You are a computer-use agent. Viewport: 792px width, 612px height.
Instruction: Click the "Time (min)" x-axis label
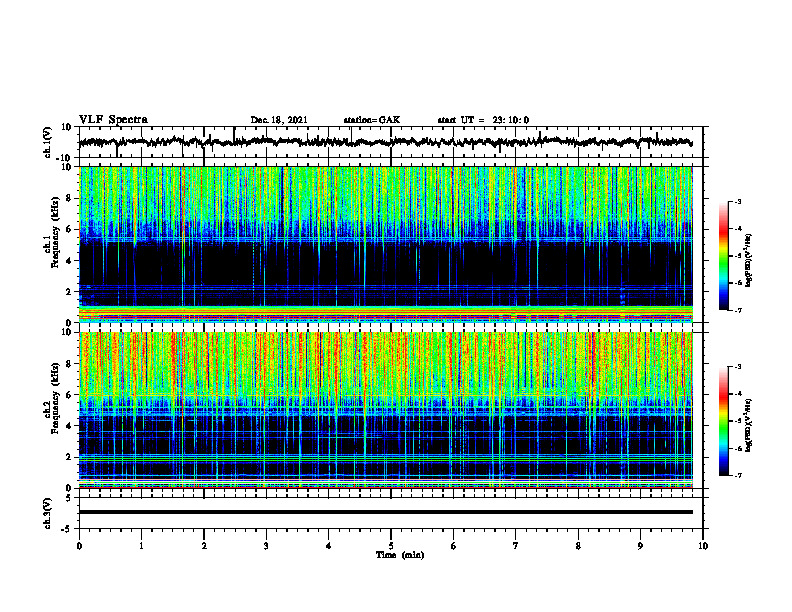point(400,555)
